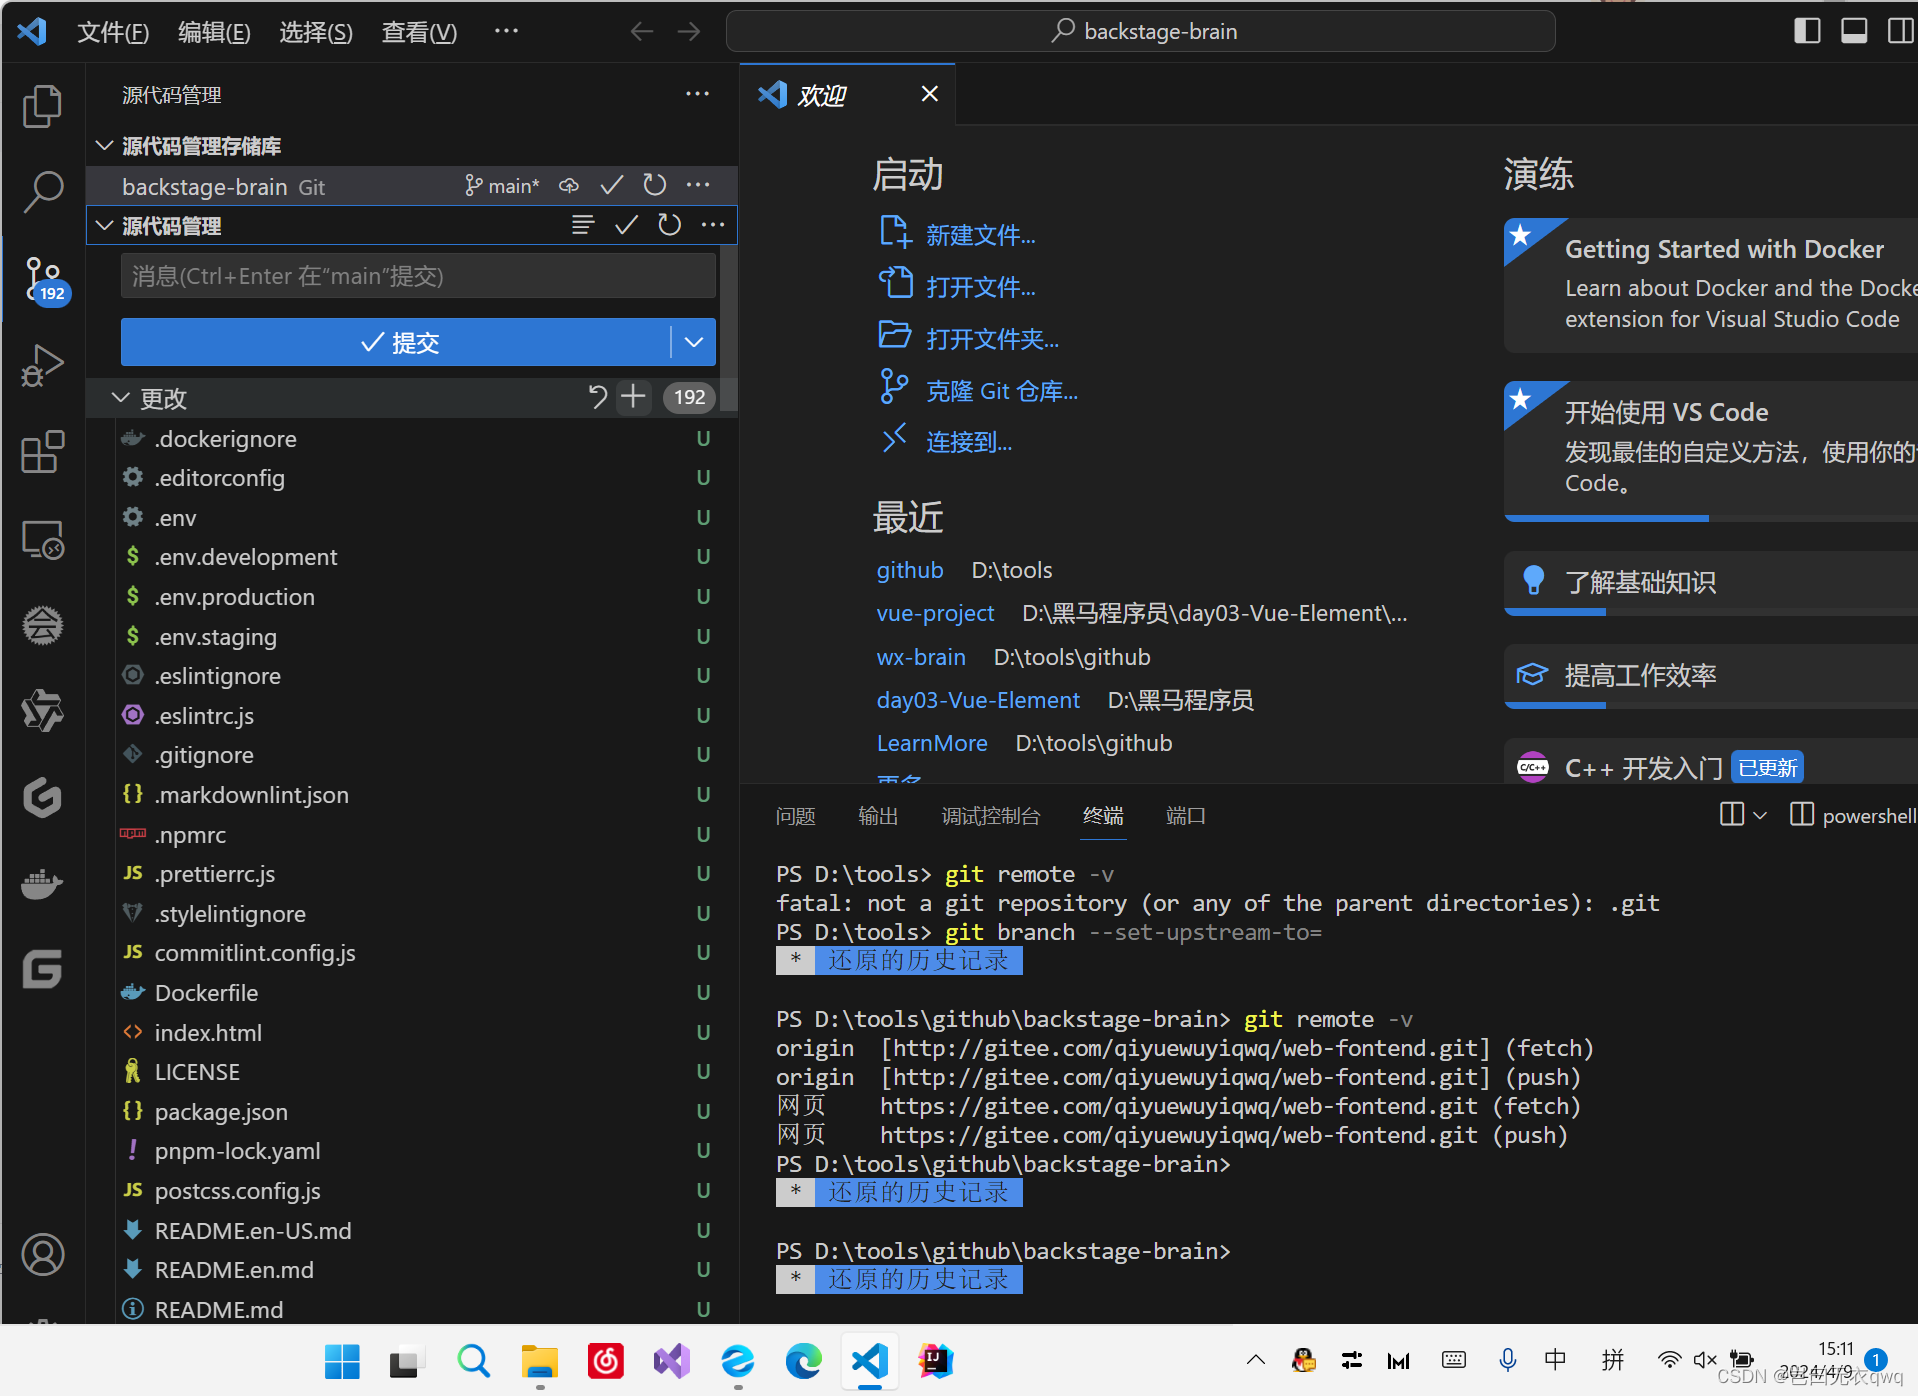Screen dimensions: 1918x1396
Task: Open File Explorer from taskbar
Action: (539, 1361)
